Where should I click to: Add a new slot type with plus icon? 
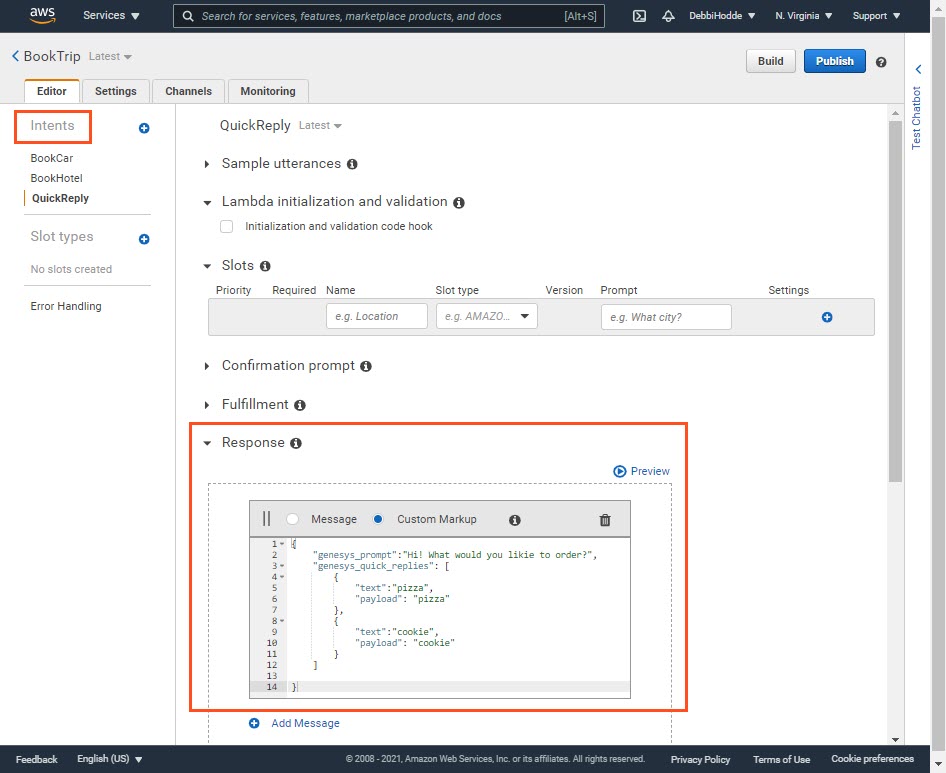point(144,239)
